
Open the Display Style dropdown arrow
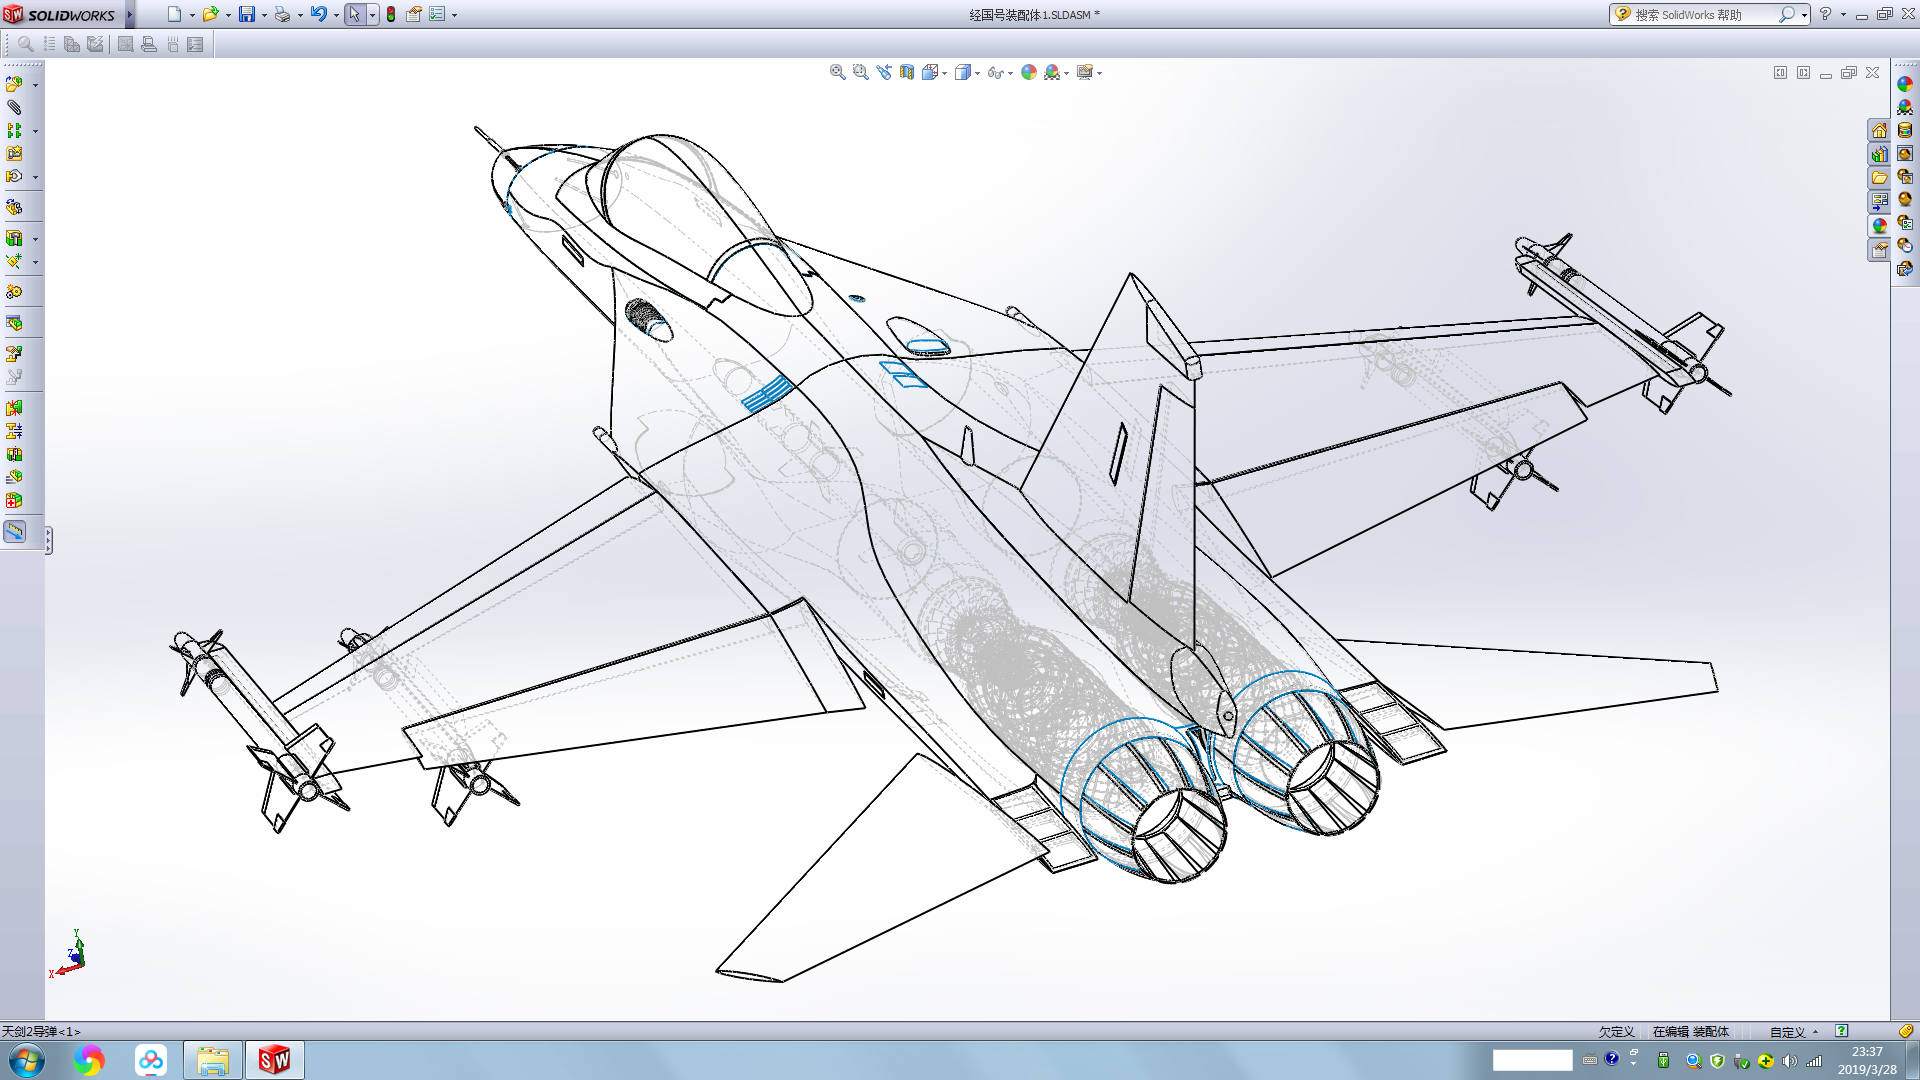pos(977,73)
